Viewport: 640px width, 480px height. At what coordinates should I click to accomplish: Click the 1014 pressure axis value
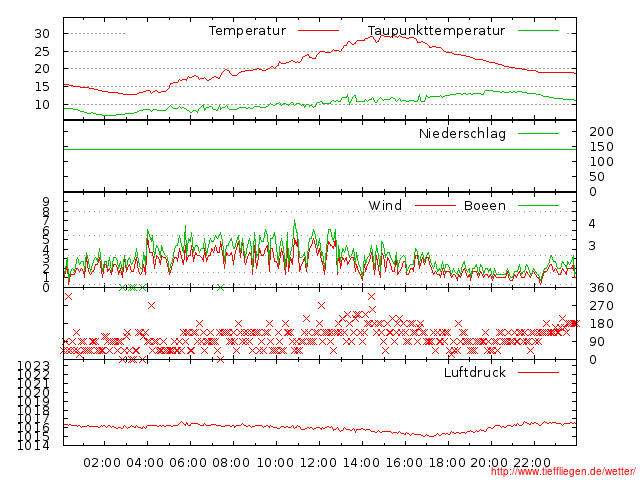33,445
